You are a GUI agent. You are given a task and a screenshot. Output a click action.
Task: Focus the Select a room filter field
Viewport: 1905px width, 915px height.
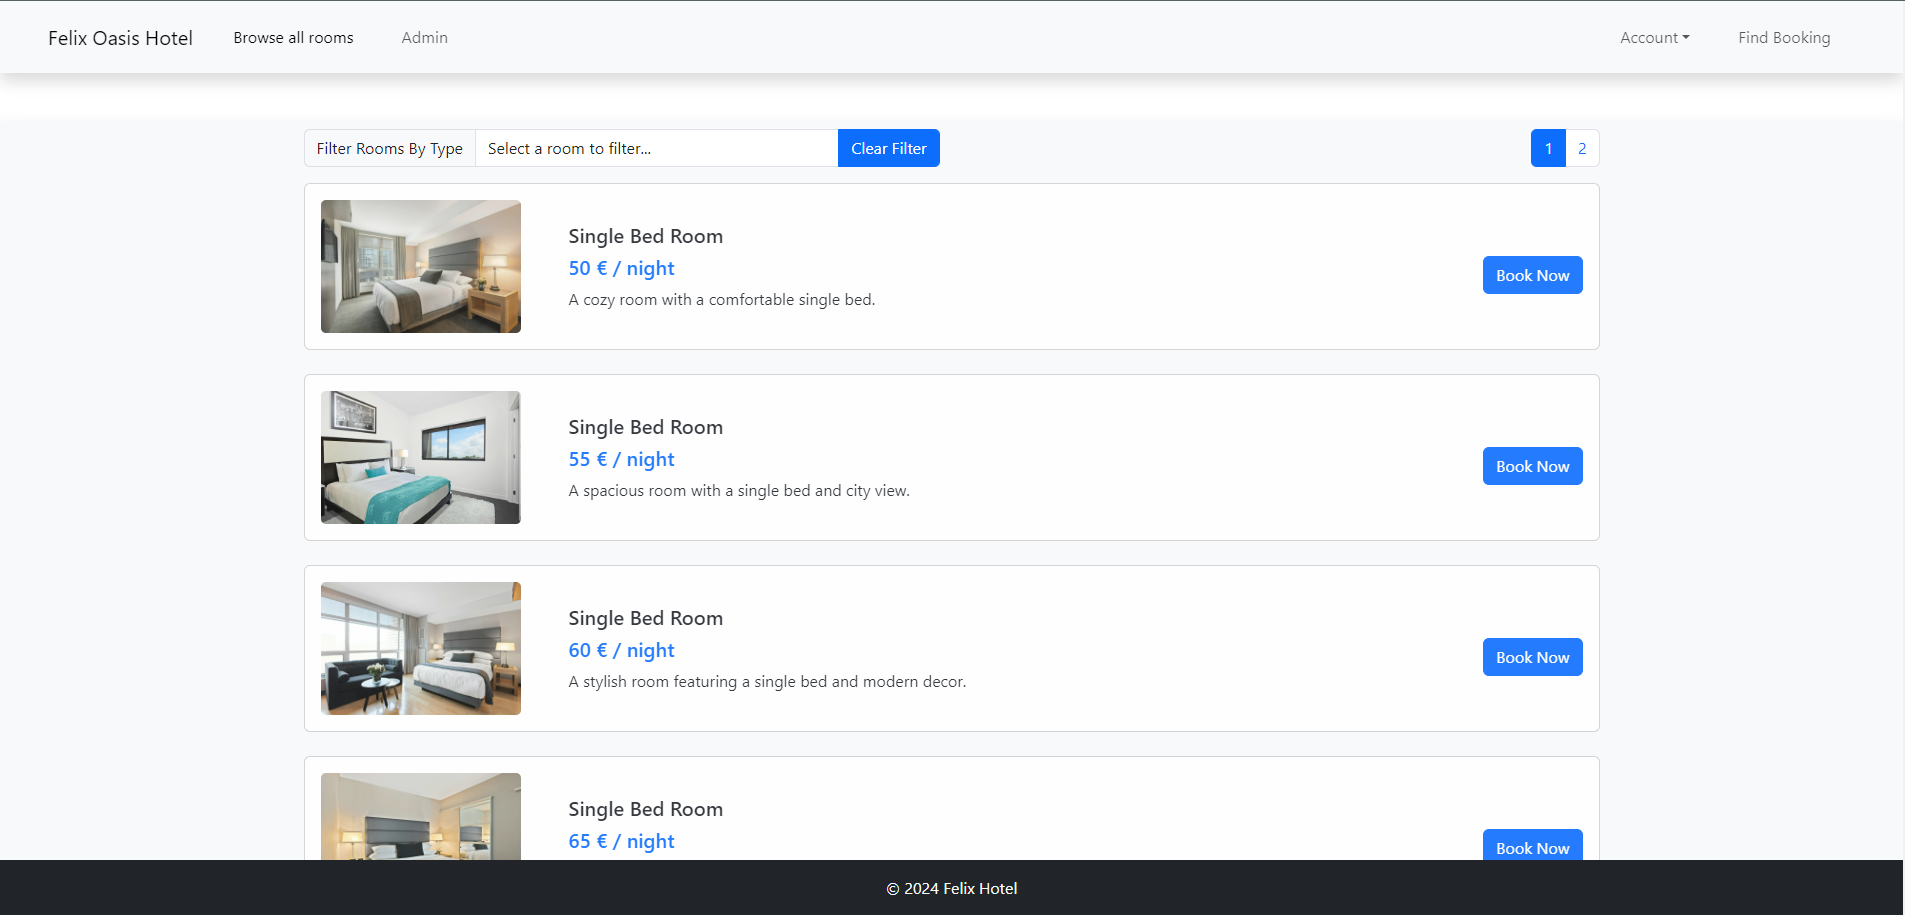pos(657,148)
